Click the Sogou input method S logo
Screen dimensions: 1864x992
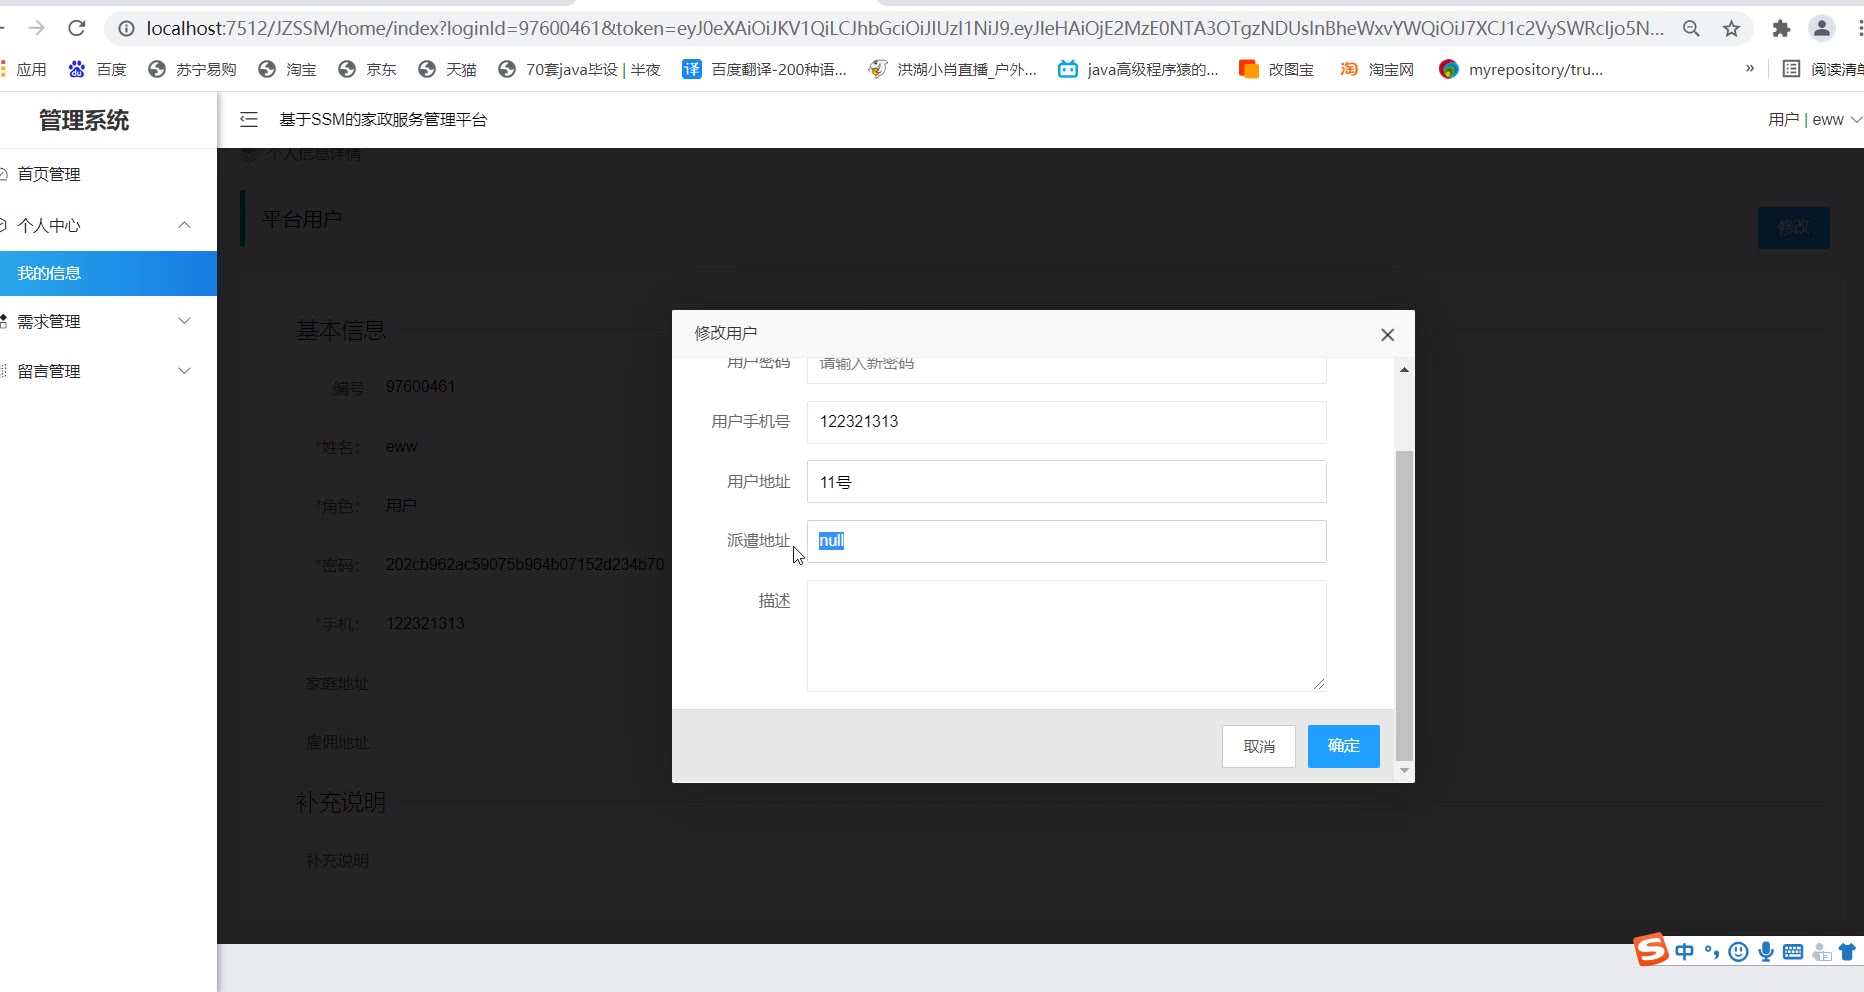click(1651, 949)
